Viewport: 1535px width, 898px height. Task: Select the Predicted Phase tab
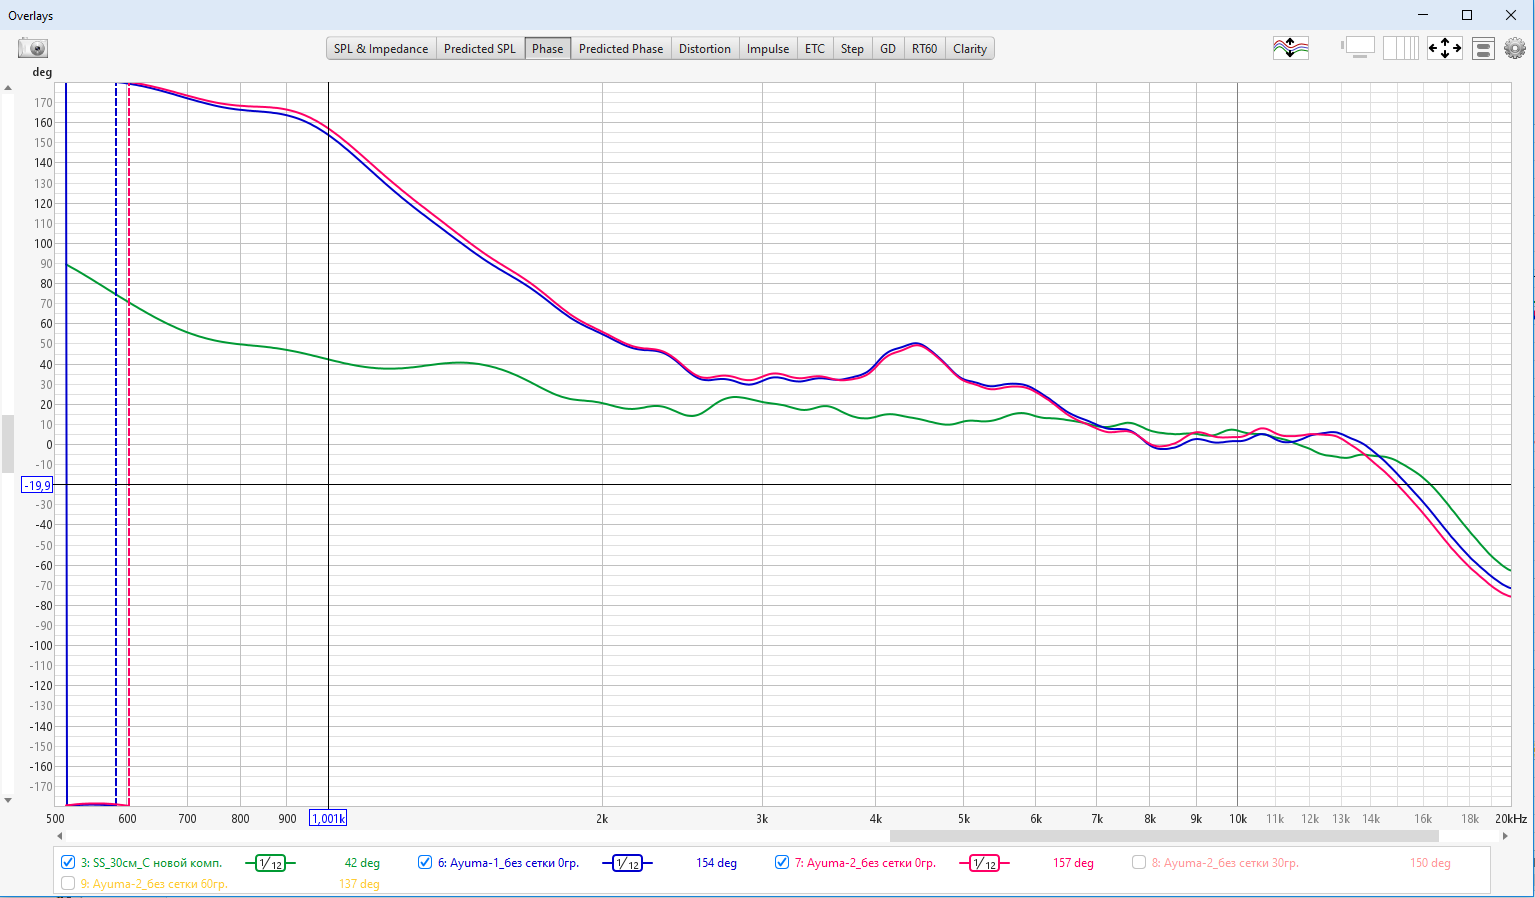pos(620,49)
